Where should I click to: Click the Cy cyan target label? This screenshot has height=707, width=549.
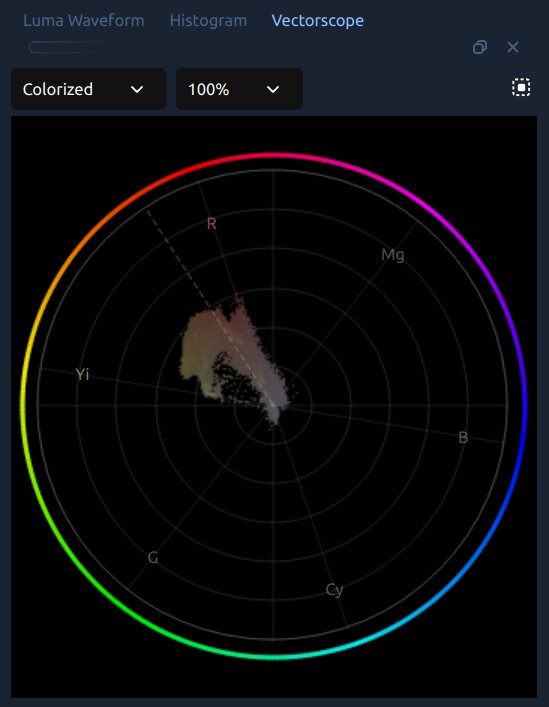pyautogui.click(x=334, y=590)
